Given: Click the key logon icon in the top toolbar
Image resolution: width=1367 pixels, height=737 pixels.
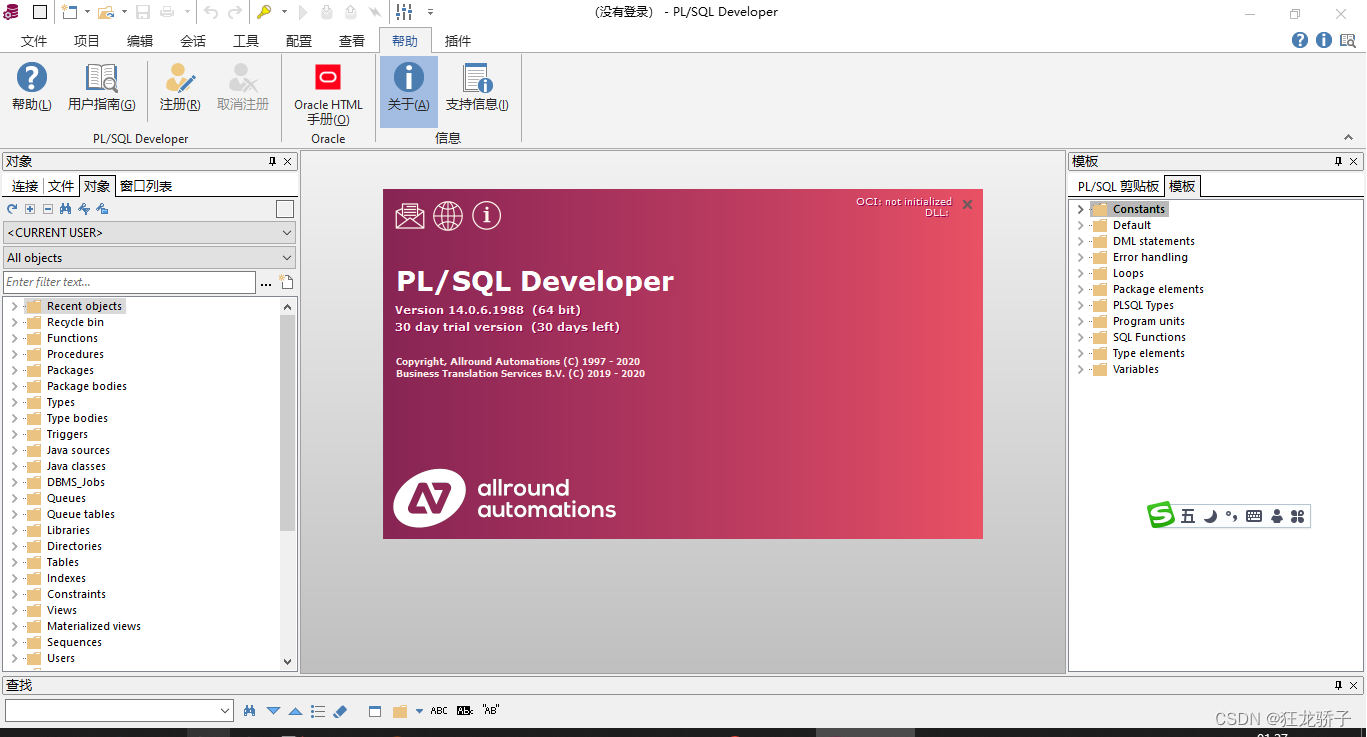Looking at the screenshot, I should [x=264, y=12].
